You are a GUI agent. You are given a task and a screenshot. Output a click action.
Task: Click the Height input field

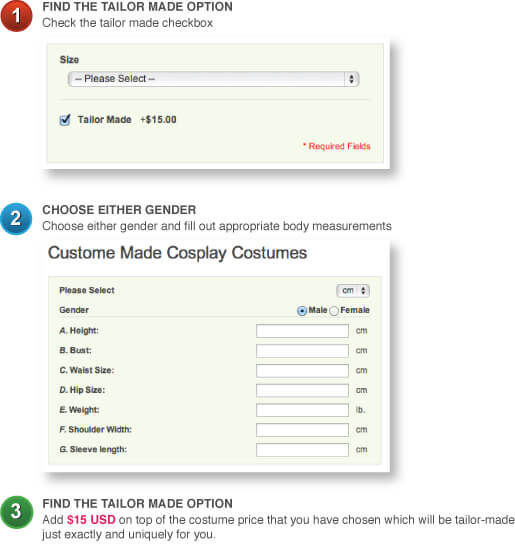pos(302,331)
